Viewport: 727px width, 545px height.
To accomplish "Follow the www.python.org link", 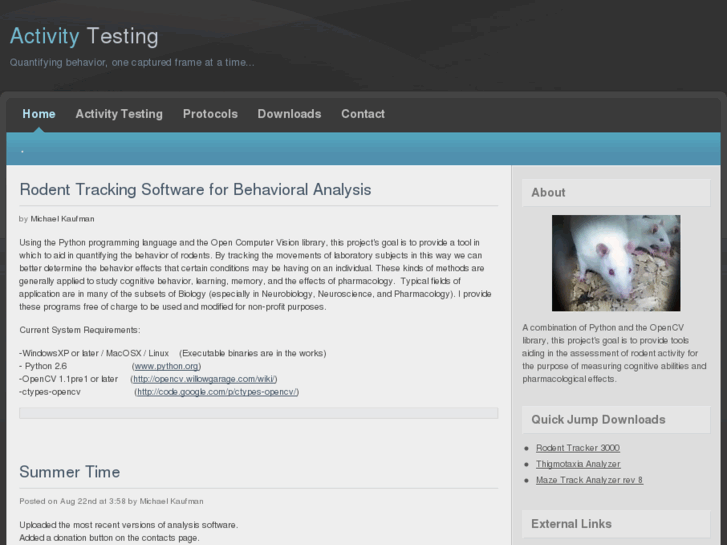I will (167, 366).
